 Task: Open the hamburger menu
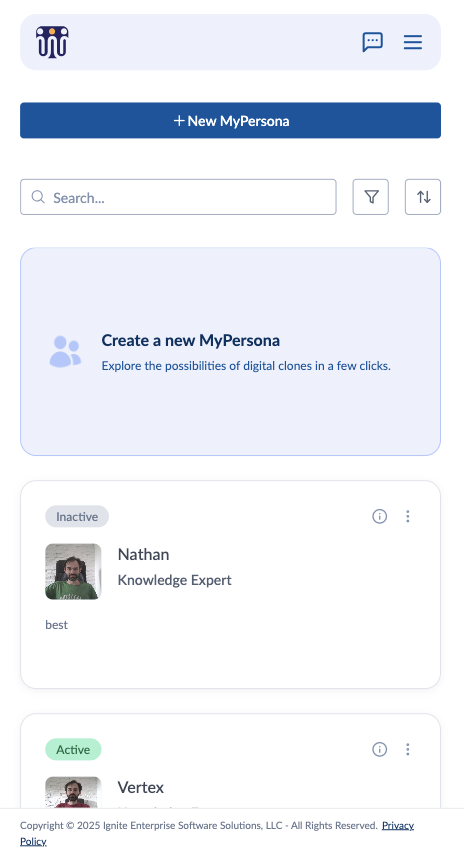pyautogui.click(x=413, y=42)
